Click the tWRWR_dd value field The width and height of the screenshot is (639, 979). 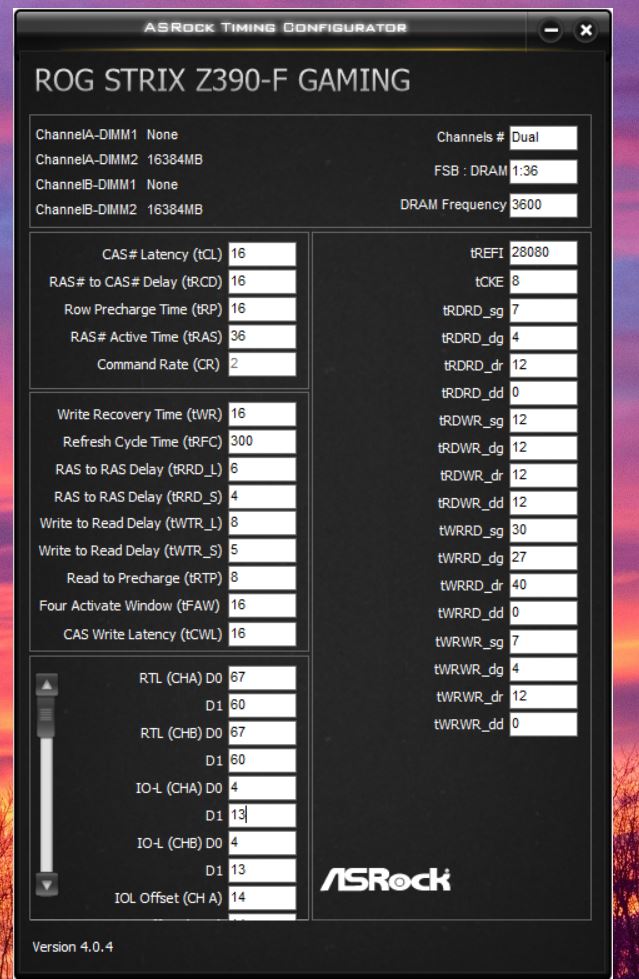tap(543, 724)
